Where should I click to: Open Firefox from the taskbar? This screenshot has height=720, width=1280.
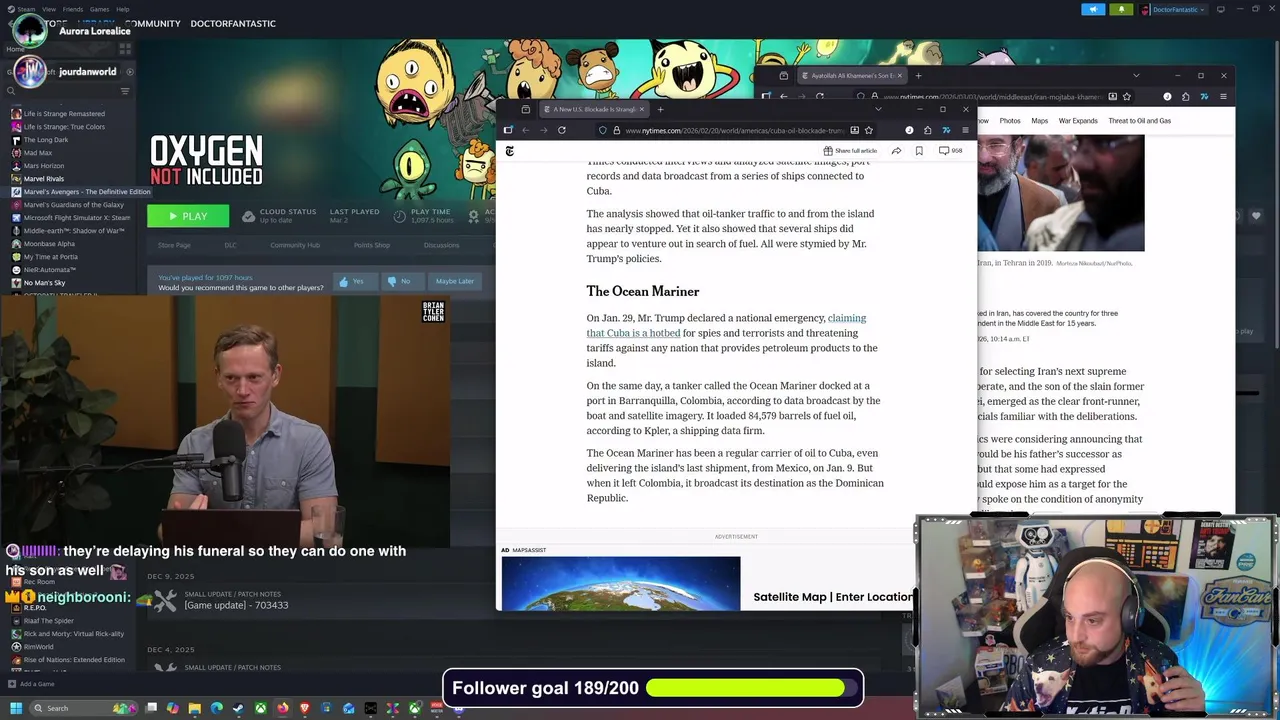pos(283,708)
